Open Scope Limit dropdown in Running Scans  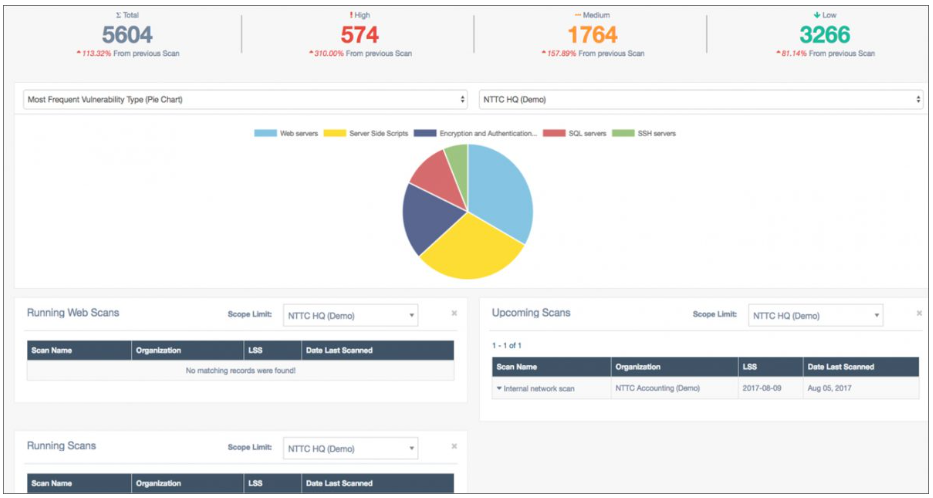[350, 449]
